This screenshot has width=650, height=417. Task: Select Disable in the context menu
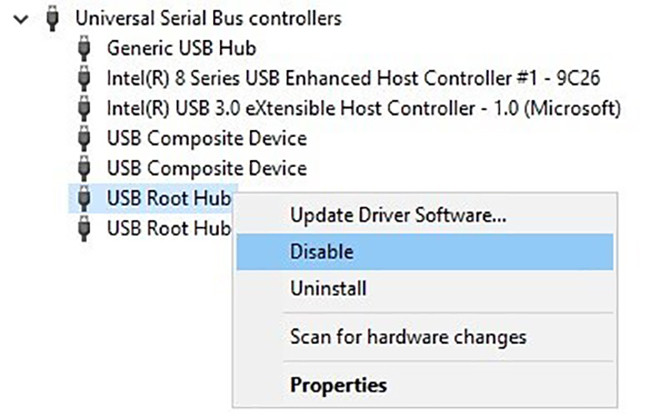[320, 252]
